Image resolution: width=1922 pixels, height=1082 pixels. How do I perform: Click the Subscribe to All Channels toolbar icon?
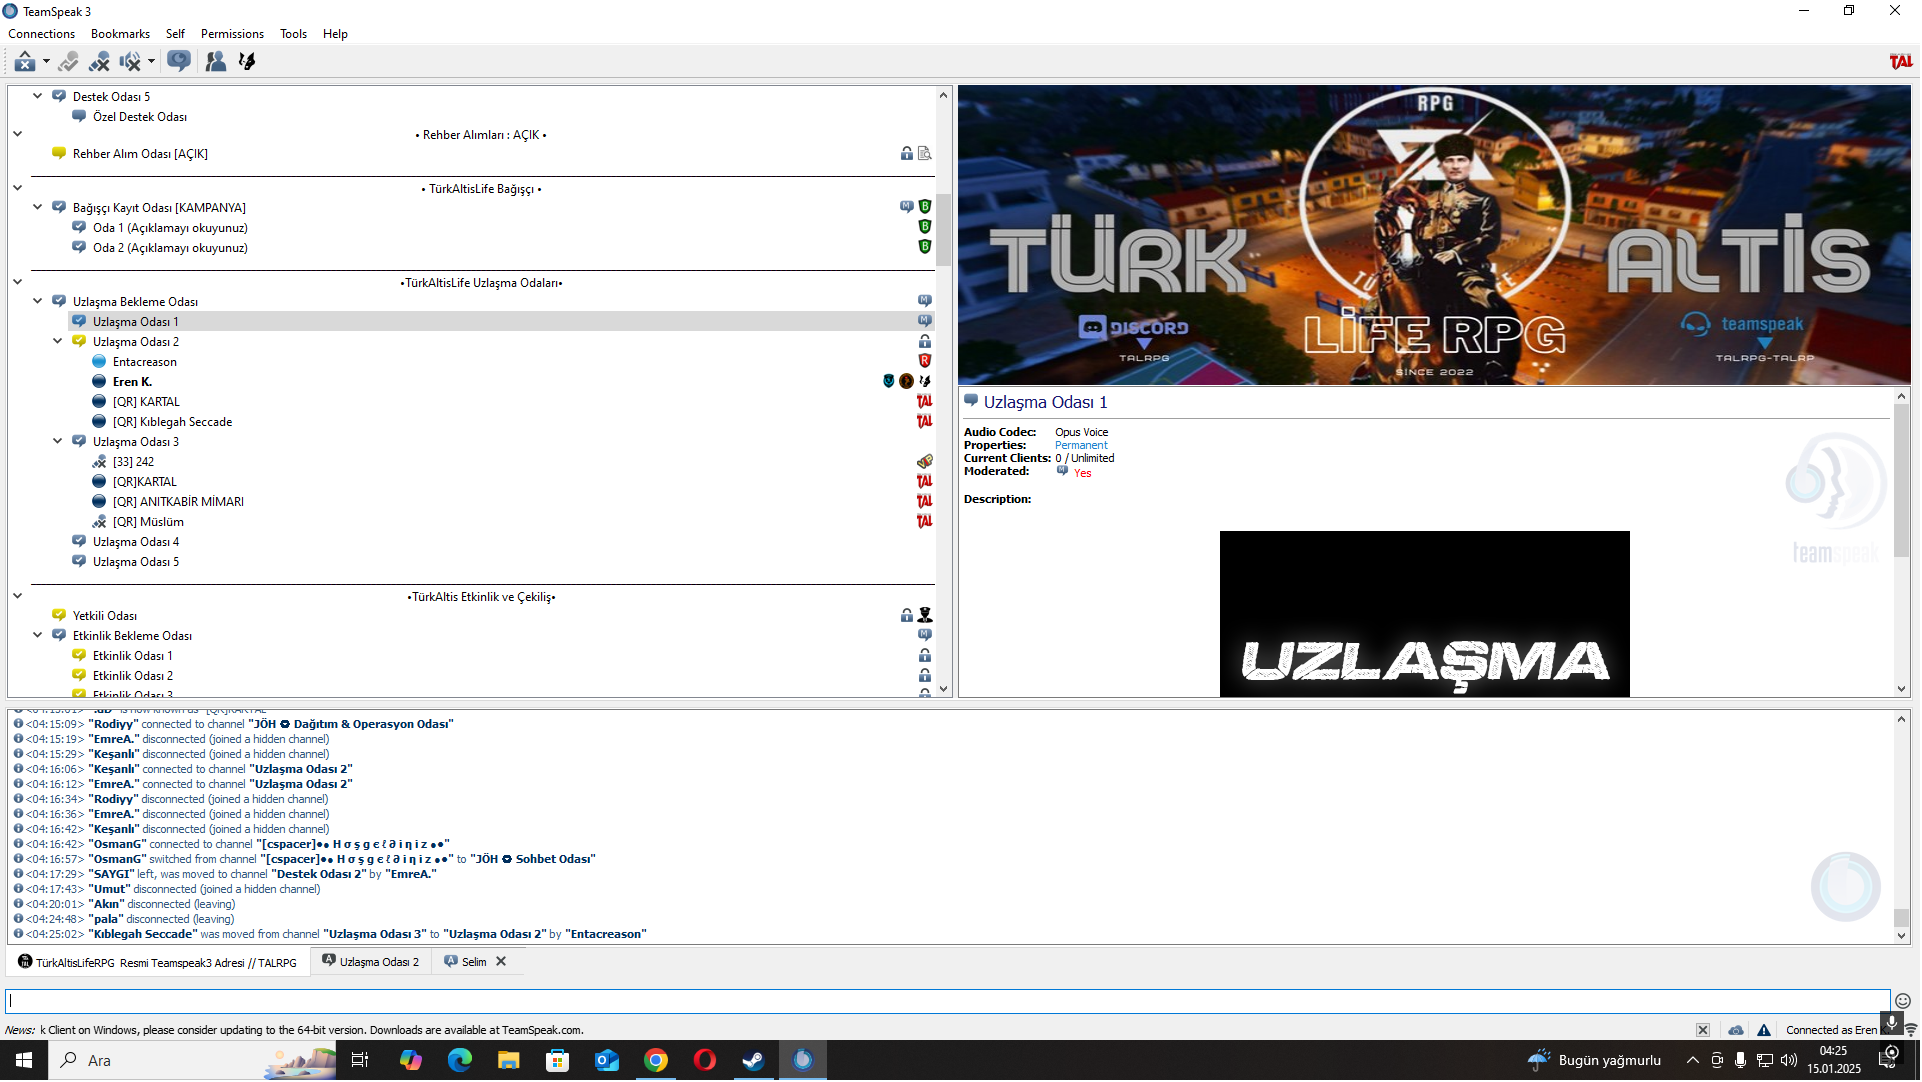pyautogui.click(x=179, y=62)
